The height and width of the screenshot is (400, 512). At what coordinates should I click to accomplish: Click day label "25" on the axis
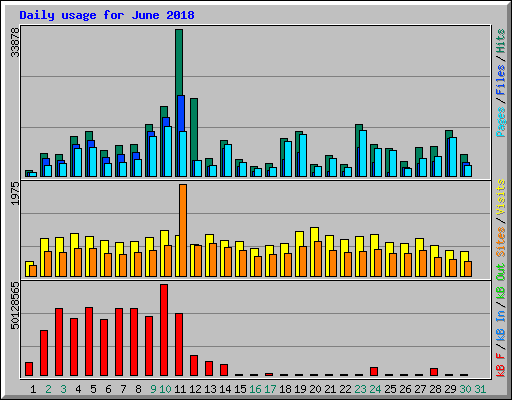click(x=390, y=389)
